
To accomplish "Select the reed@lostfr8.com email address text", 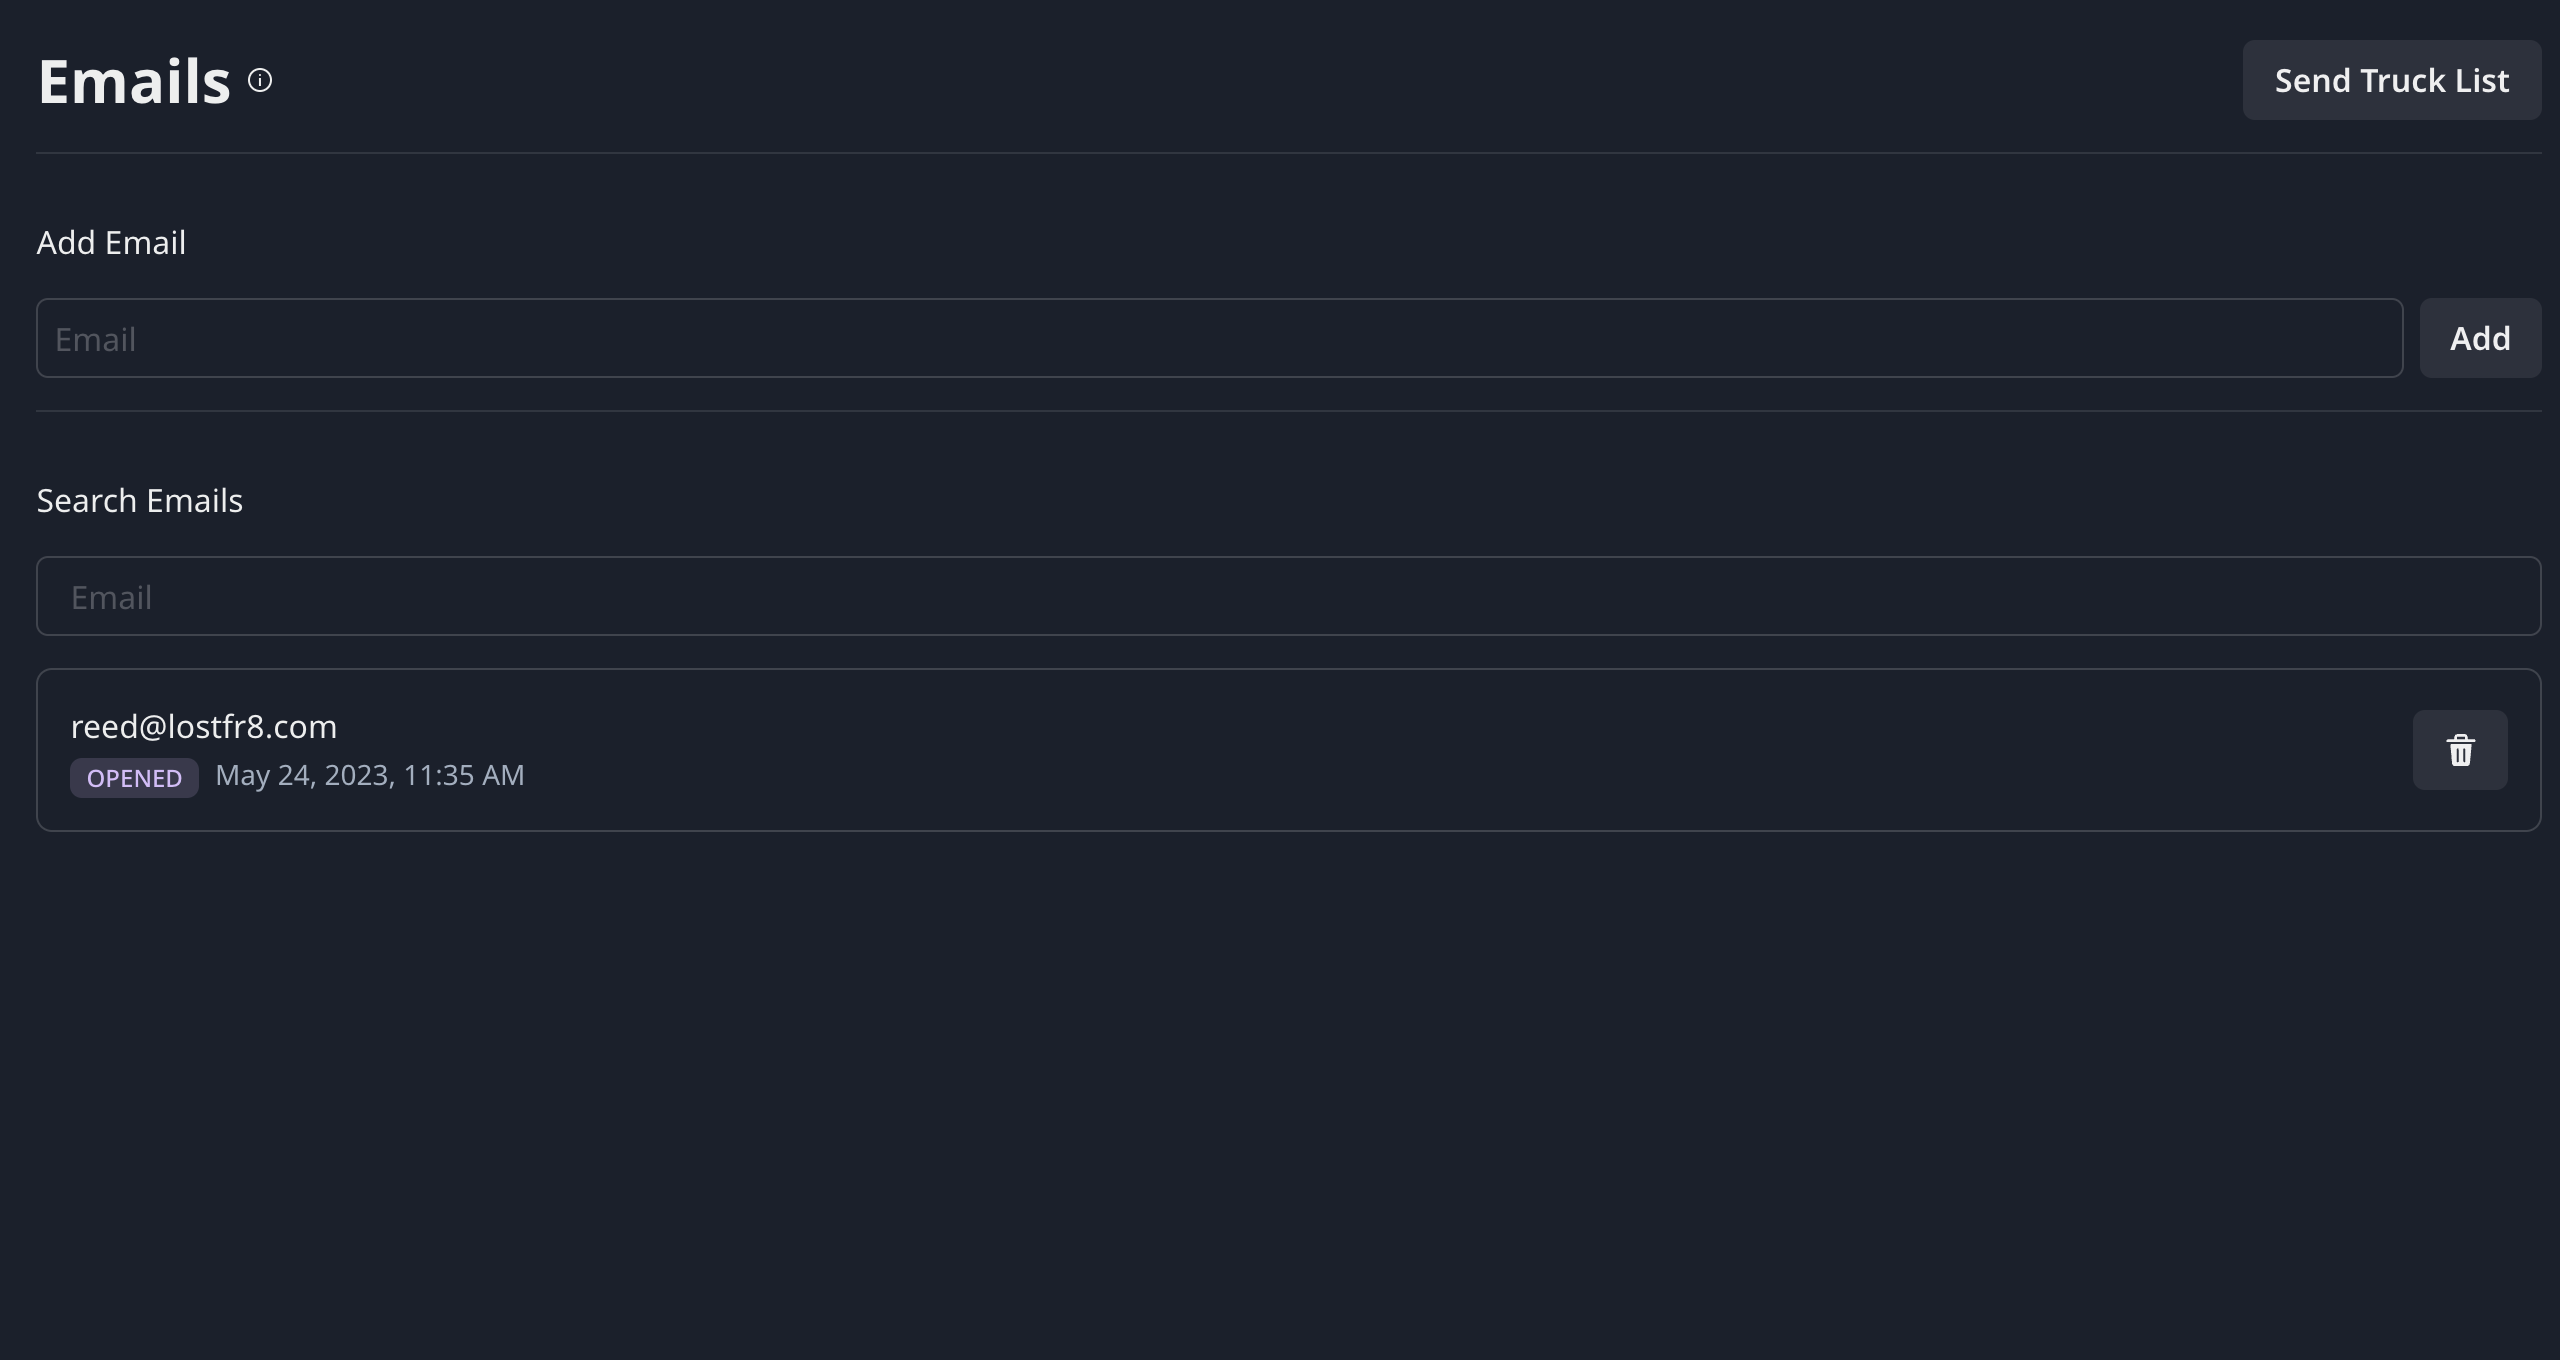I will point(204,726).
